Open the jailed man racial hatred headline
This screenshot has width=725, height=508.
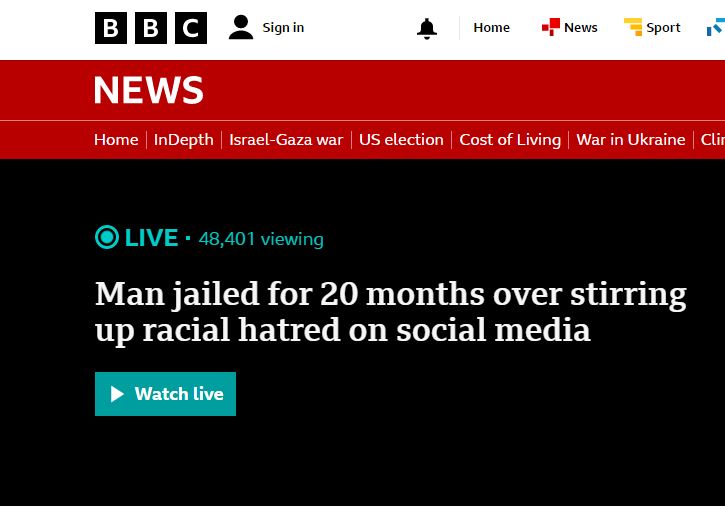390,311
